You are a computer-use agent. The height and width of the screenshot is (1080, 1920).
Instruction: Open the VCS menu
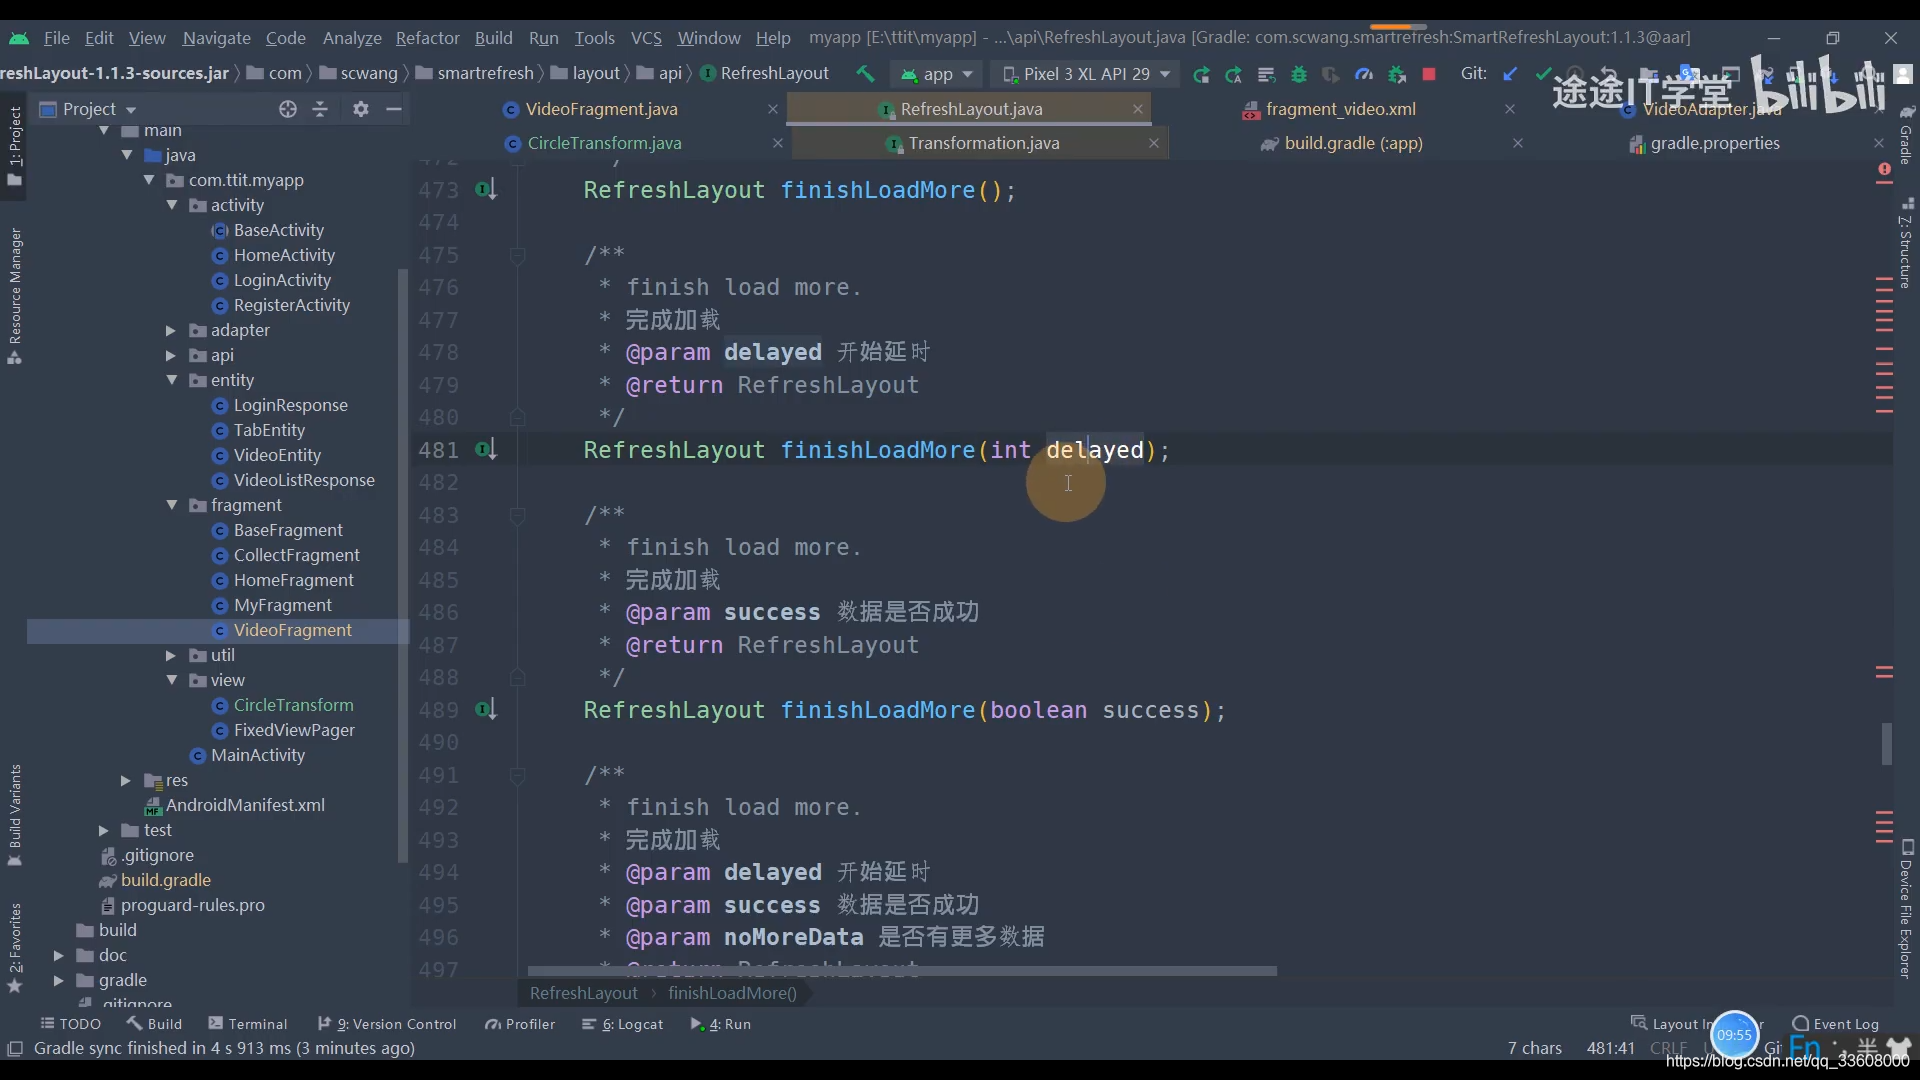tap(646, 38)
